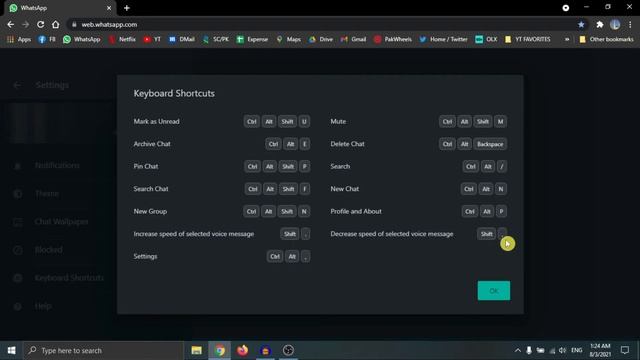The width and height of the screenshot is (640, 360).
Task: Open the OLX bookmark
Action: pos(486,39)
